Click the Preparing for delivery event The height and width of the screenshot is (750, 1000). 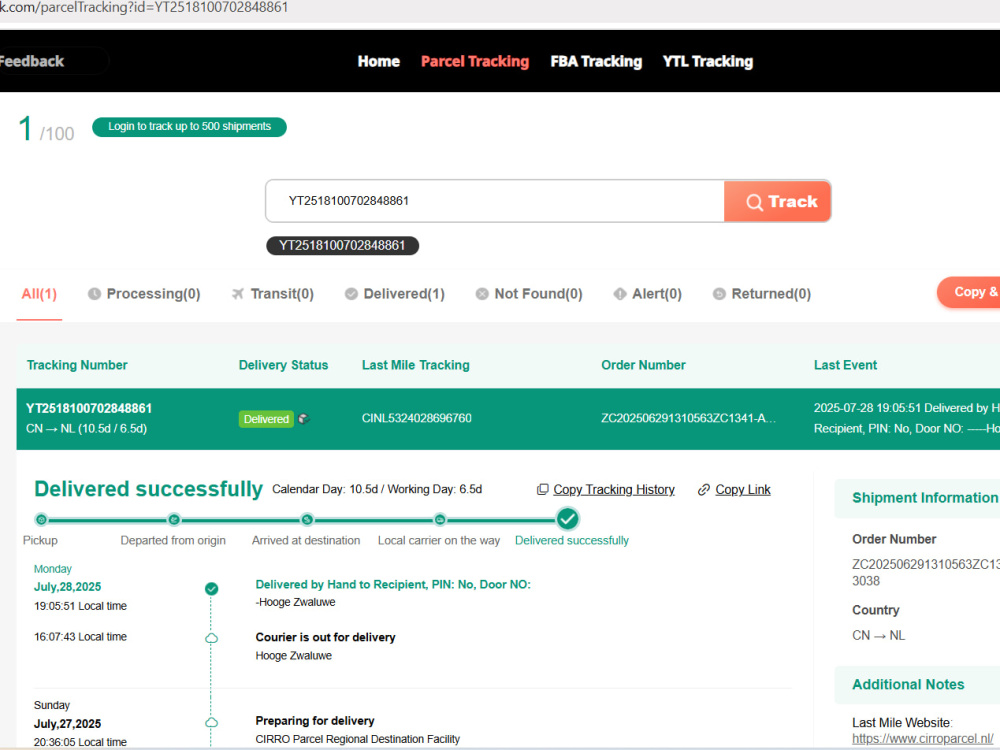point(315,721)
